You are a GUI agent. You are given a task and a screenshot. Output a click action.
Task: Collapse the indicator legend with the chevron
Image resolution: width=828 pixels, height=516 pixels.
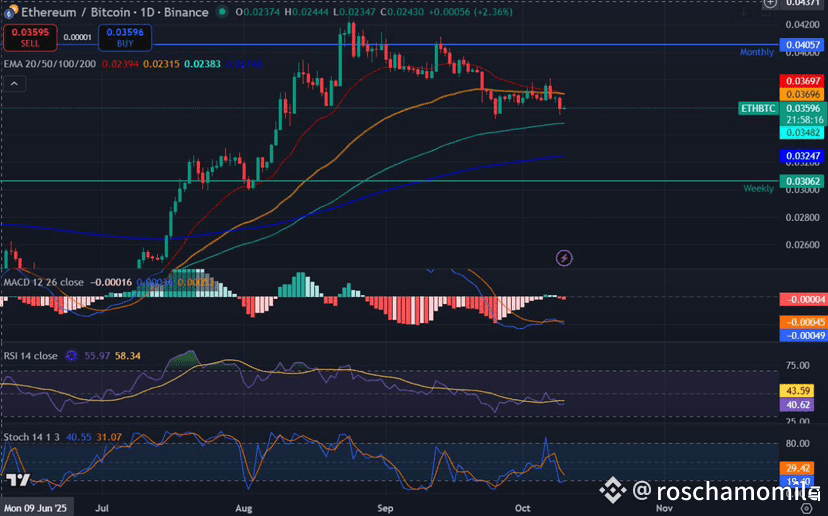click(14, 84)
